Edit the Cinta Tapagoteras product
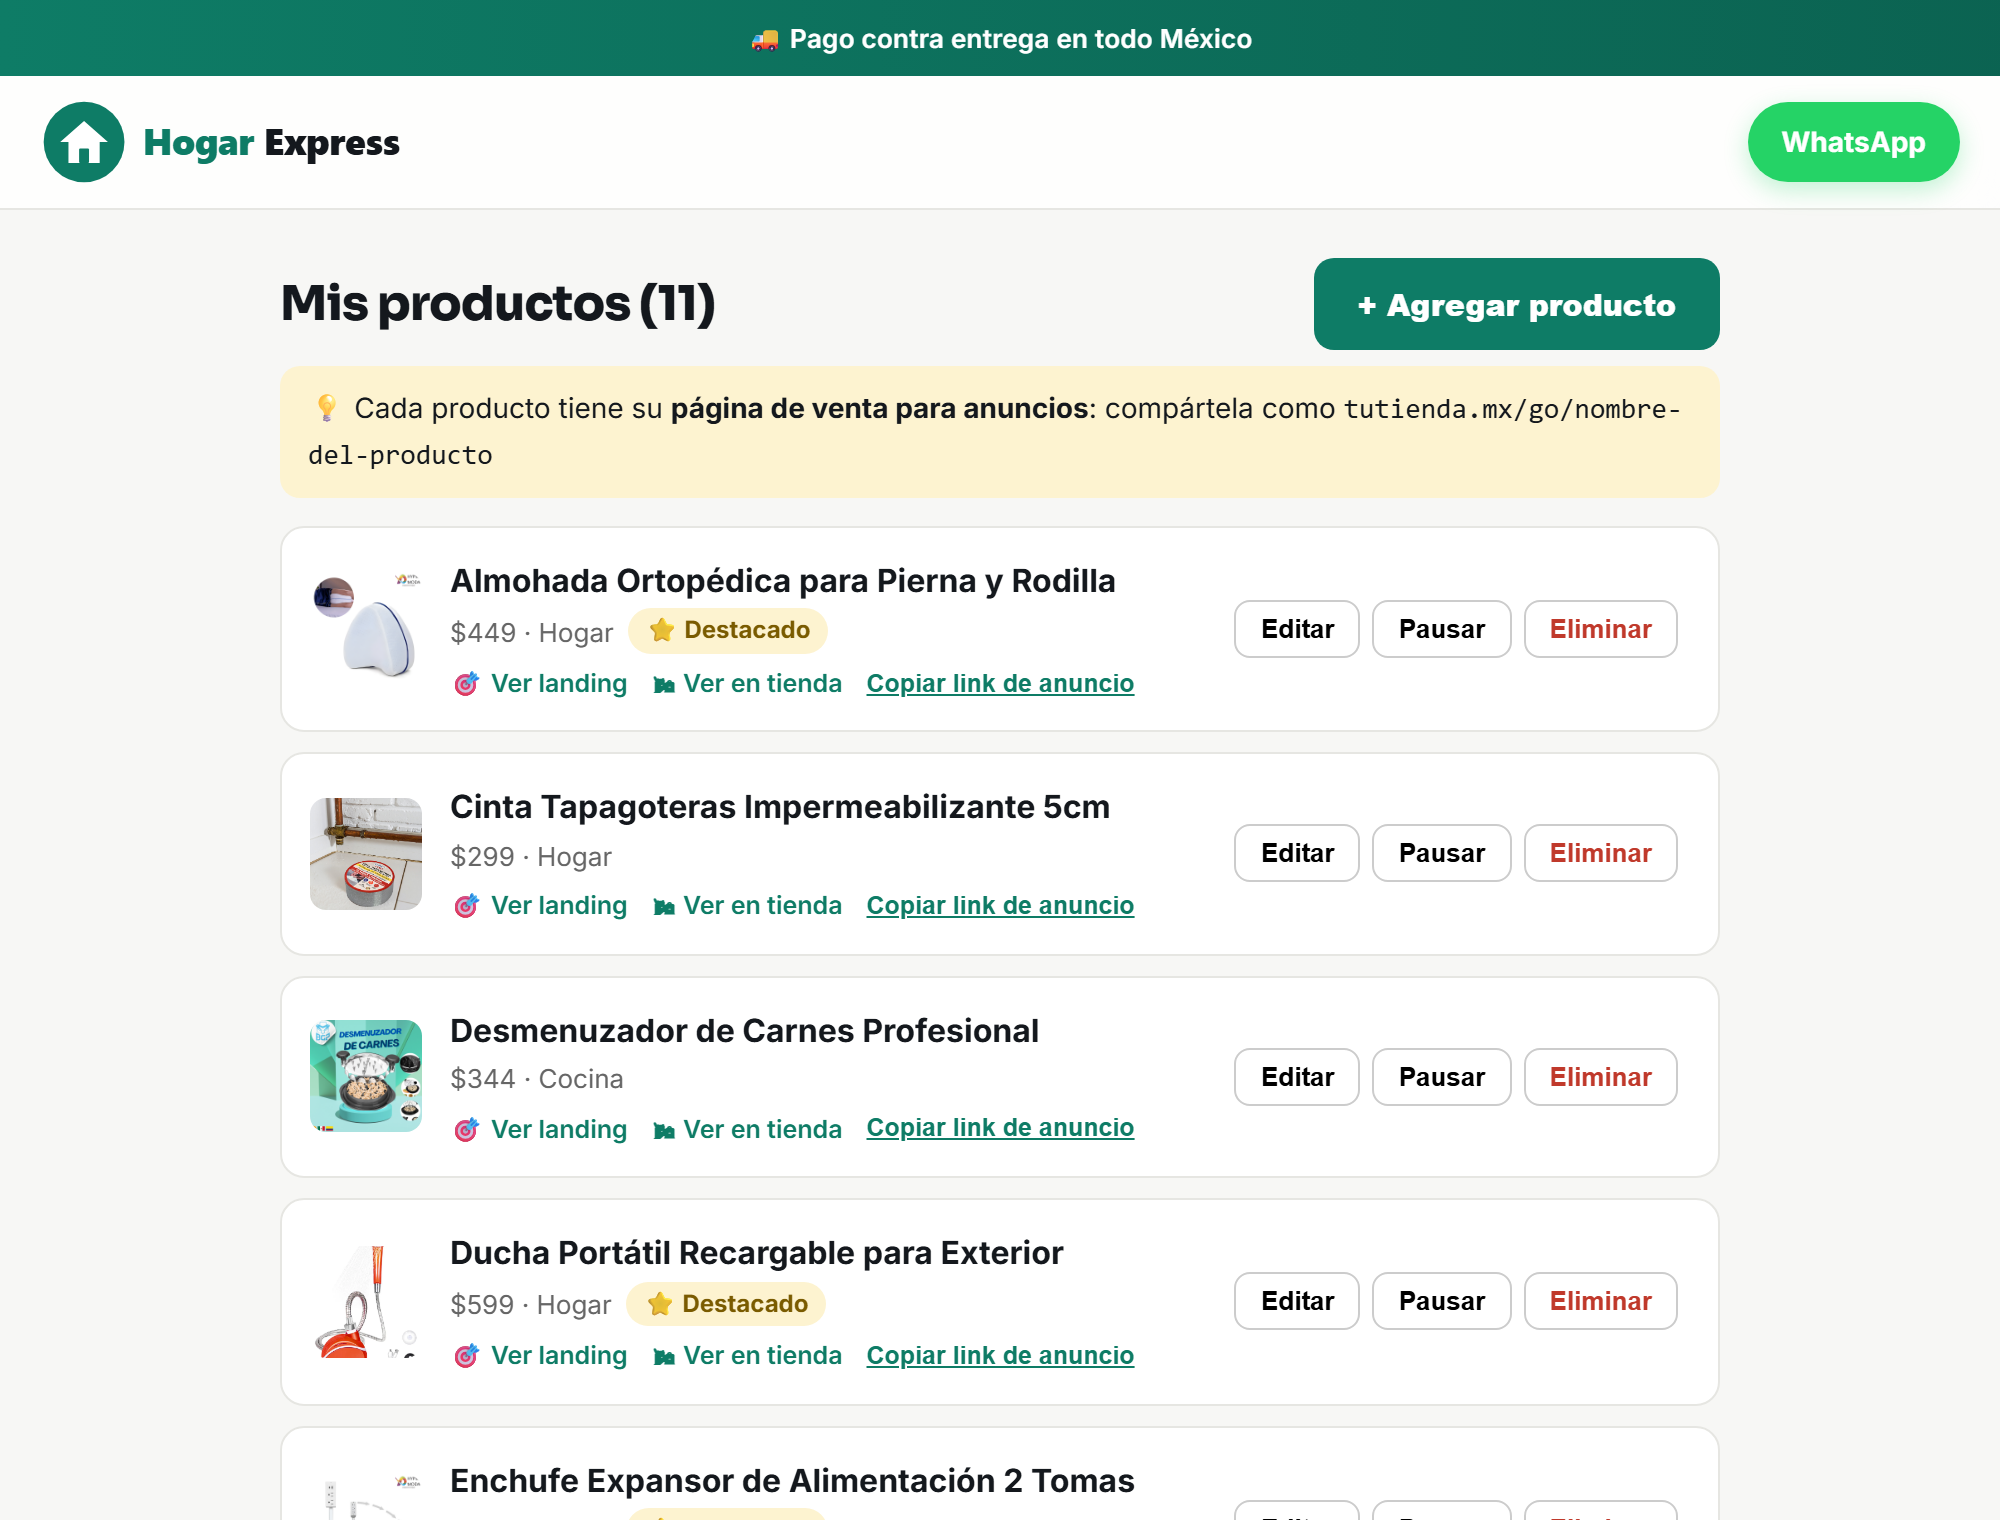Viewport: 2000px width, 1520px height. click(1297, 853)
